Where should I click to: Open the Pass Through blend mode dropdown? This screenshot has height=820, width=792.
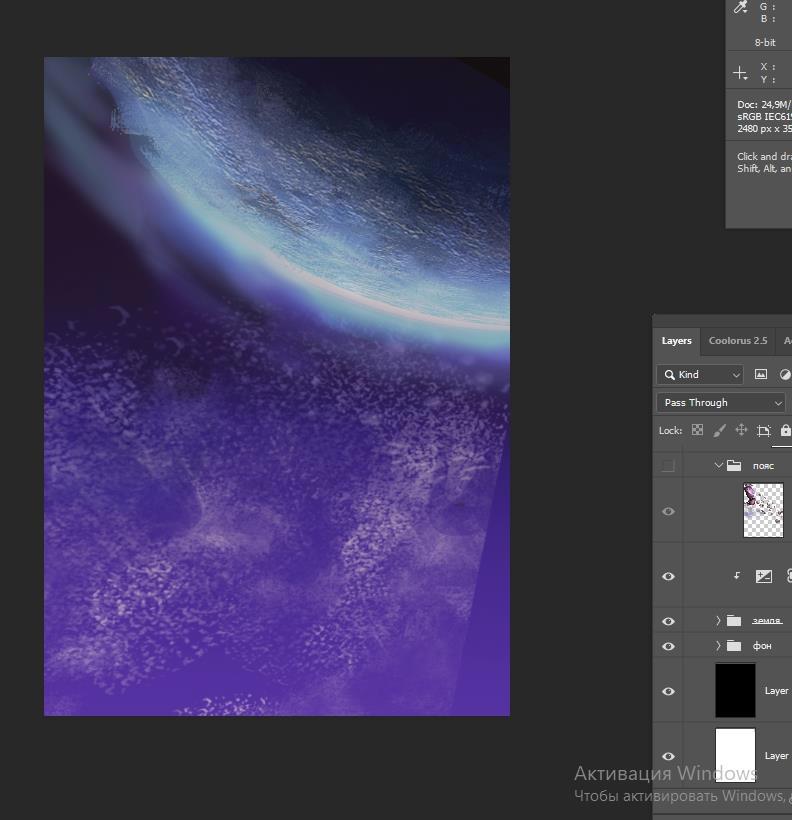721,402
